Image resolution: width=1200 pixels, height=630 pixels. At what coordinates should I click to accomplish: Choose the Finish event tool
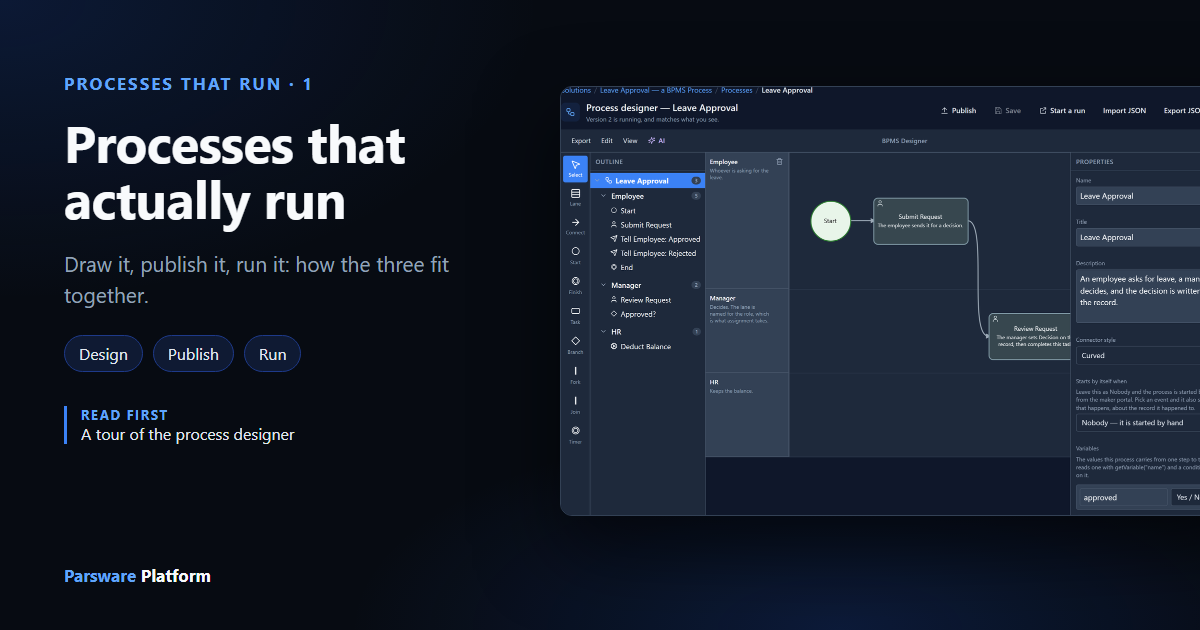click(575, 285)
